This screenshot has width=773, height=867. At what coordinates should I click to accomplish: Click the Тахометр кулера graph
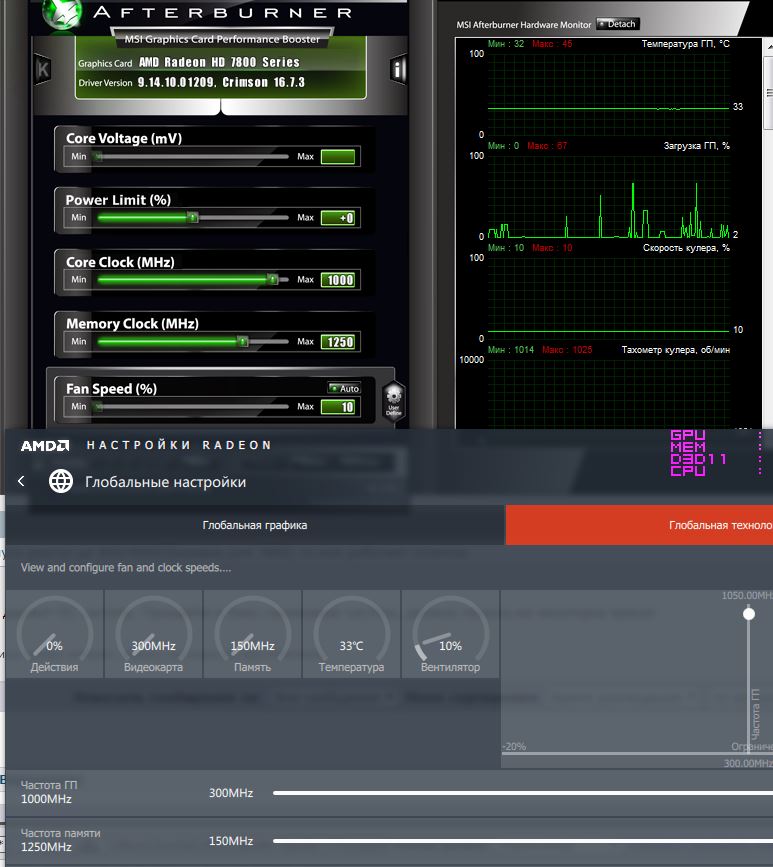click(608, 394)
